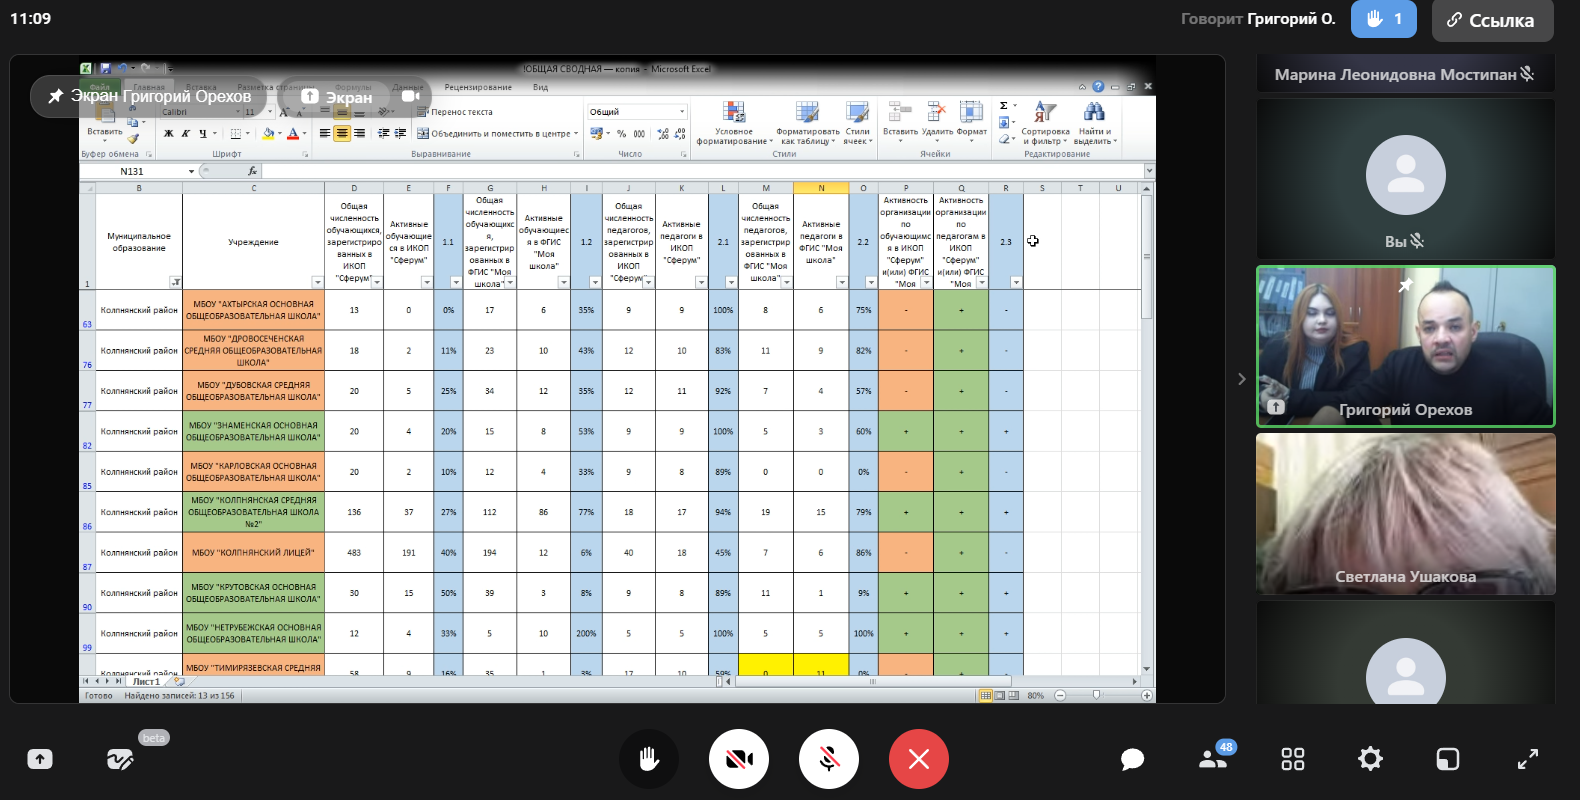Copy the meeting link with Ссылка button
The image size is (1580, 800).
[x=1492, y=20]
